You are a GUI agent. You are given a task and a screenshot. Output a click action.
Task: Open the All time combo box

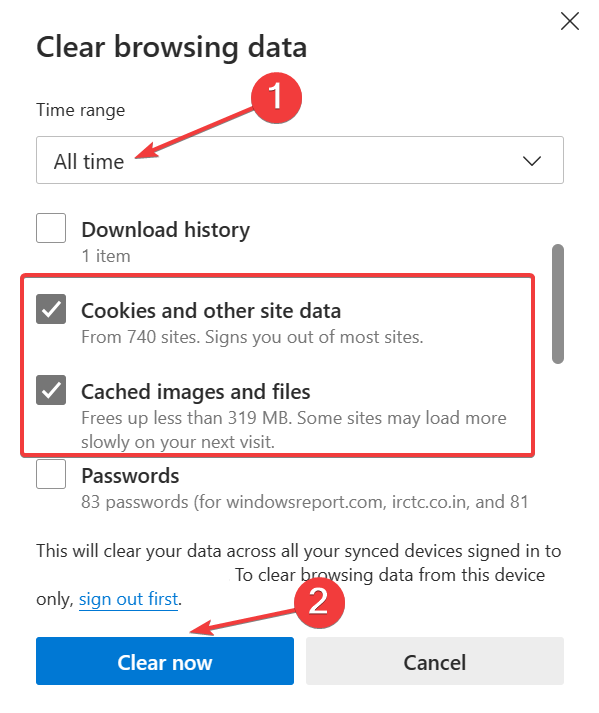click(x=300, y=160)
